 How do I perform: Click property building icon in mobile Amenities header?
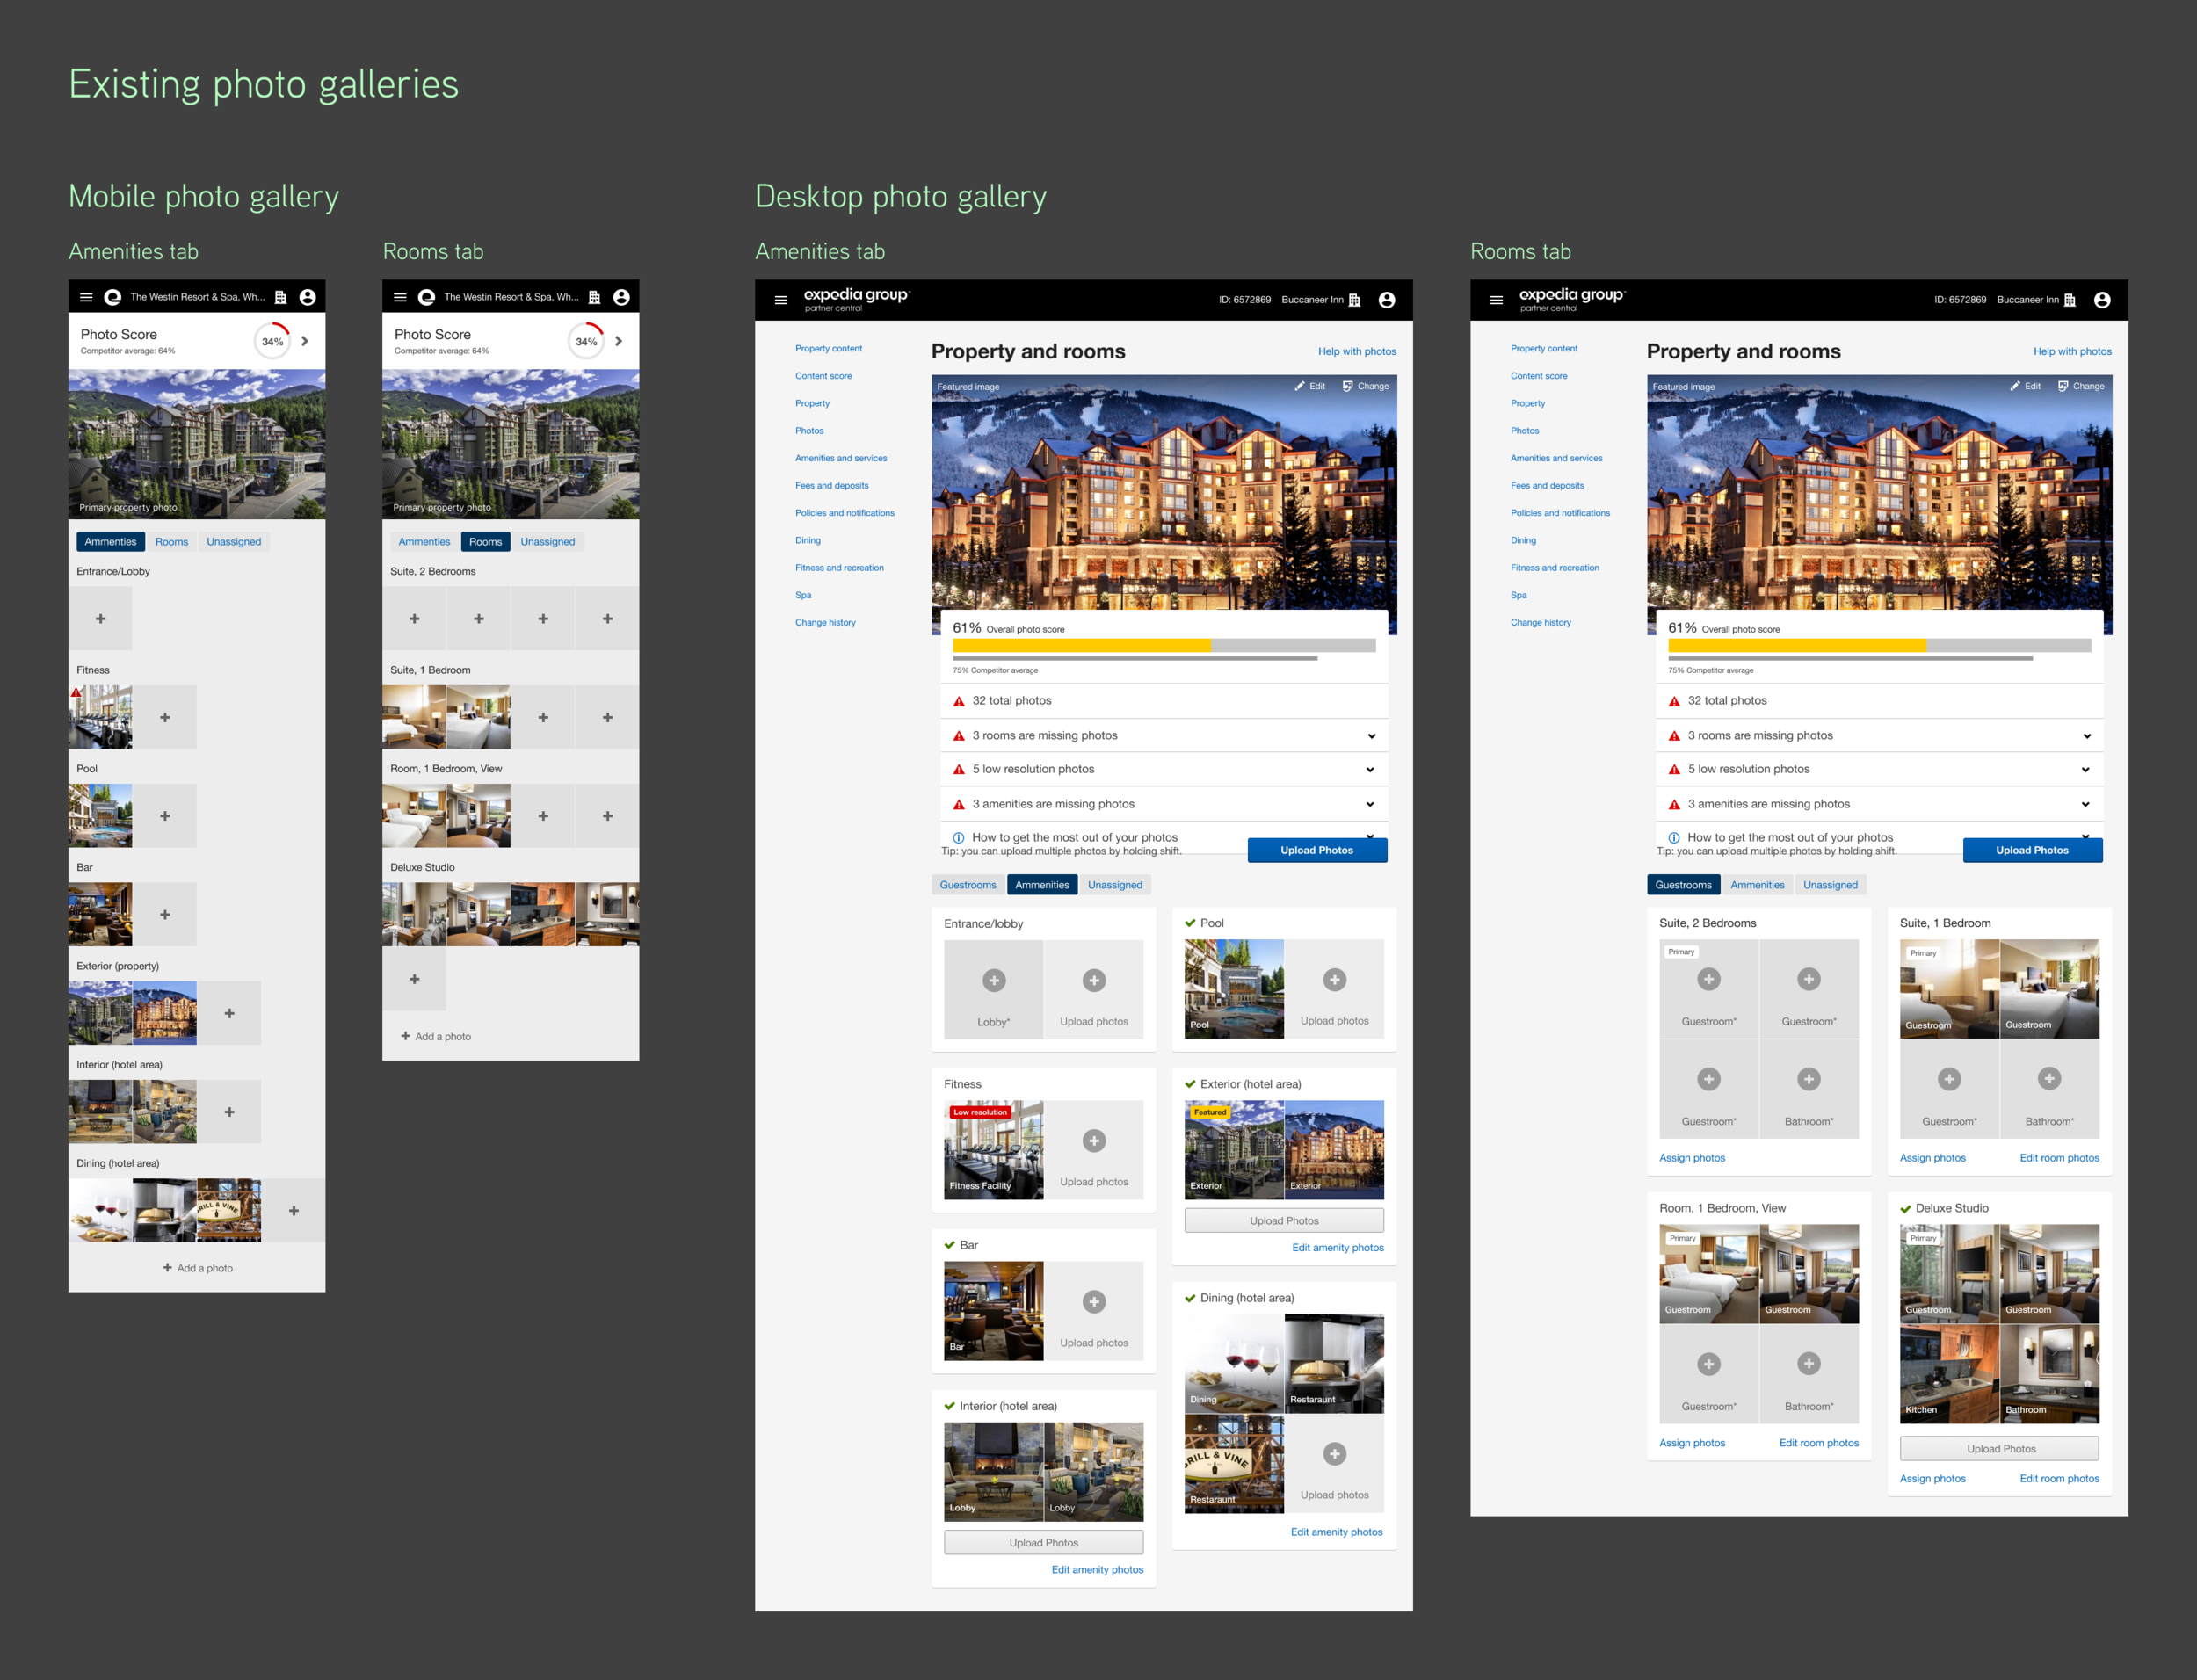pos(281,297)
